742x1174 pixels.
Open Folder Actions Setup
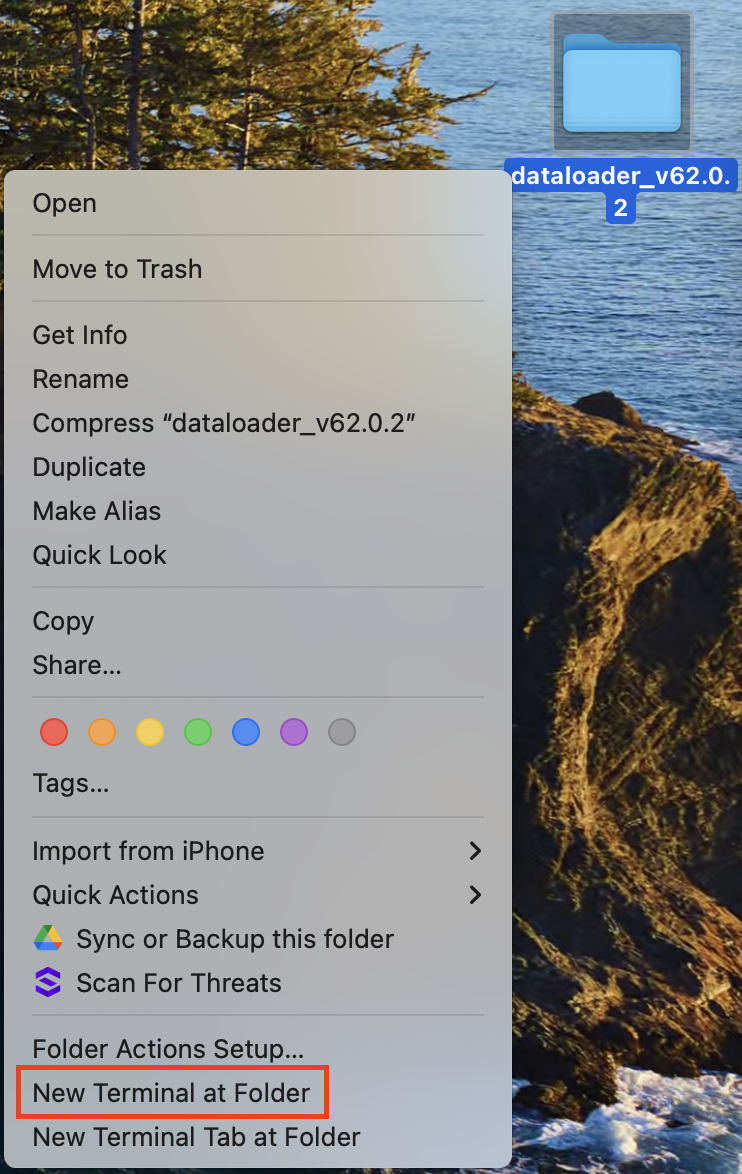[x=168, y=1049]
